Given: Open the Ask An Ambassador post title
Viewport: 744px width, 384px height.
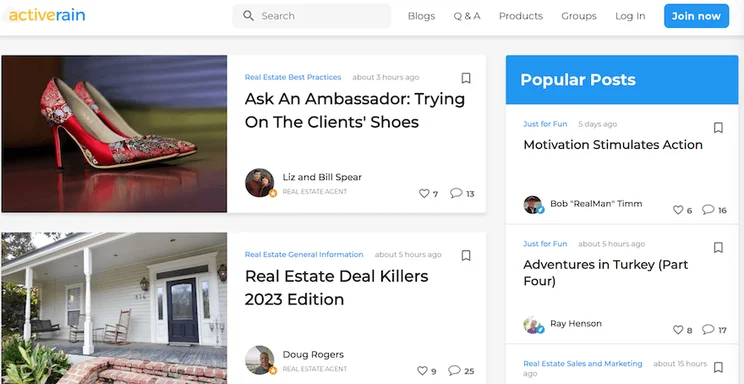Looking at the screenshot, I should pos(354,110).
